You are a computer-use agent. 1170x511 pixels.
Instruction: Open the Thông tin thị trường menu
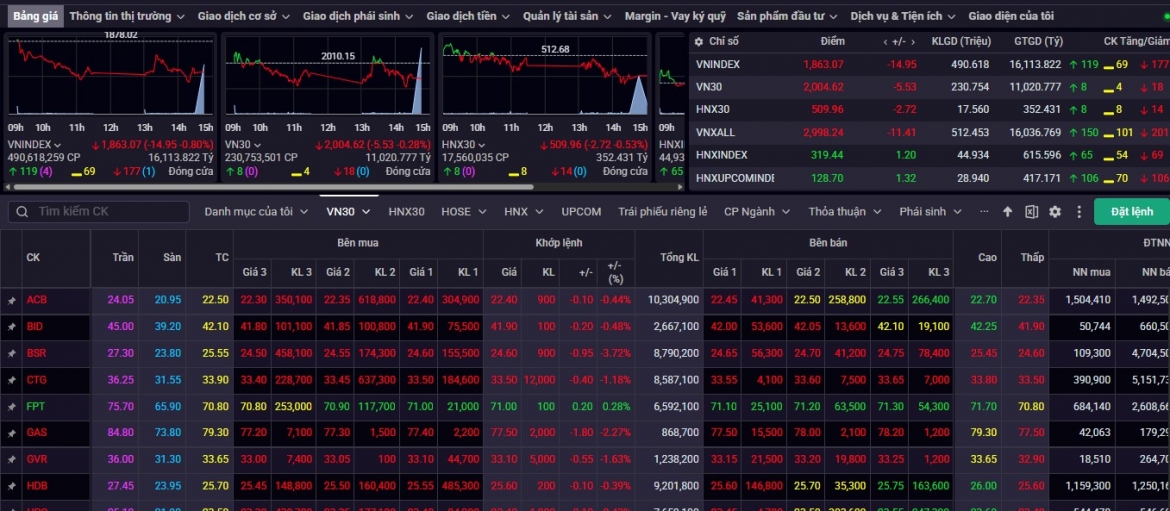126,16
